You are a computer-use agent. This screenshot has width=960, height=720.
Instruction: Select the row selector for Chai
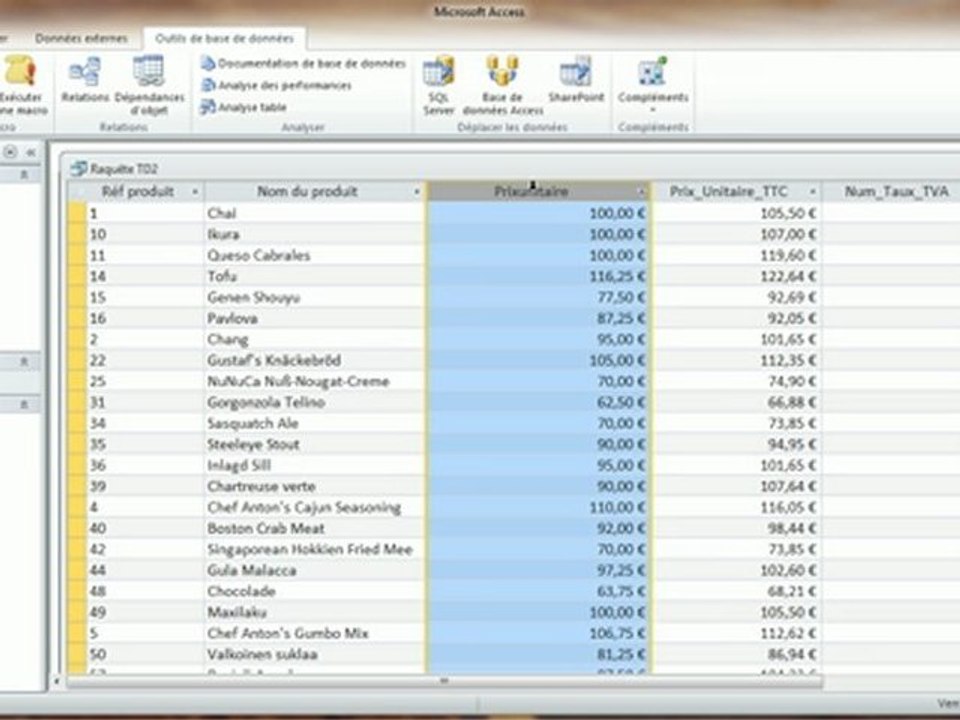pyautogui.click(x=77, y=213)
